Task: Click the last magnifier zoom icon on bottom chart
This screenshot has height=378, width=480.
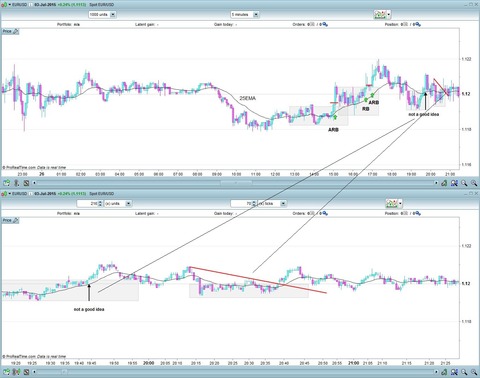Action: 474,372
